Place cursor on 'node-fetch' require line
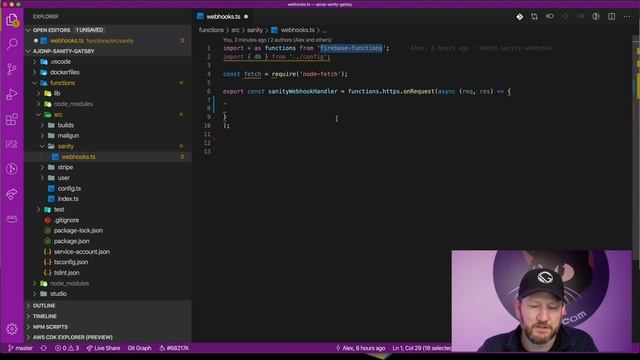The image size is (640, 360). click(x=285, y=74)
